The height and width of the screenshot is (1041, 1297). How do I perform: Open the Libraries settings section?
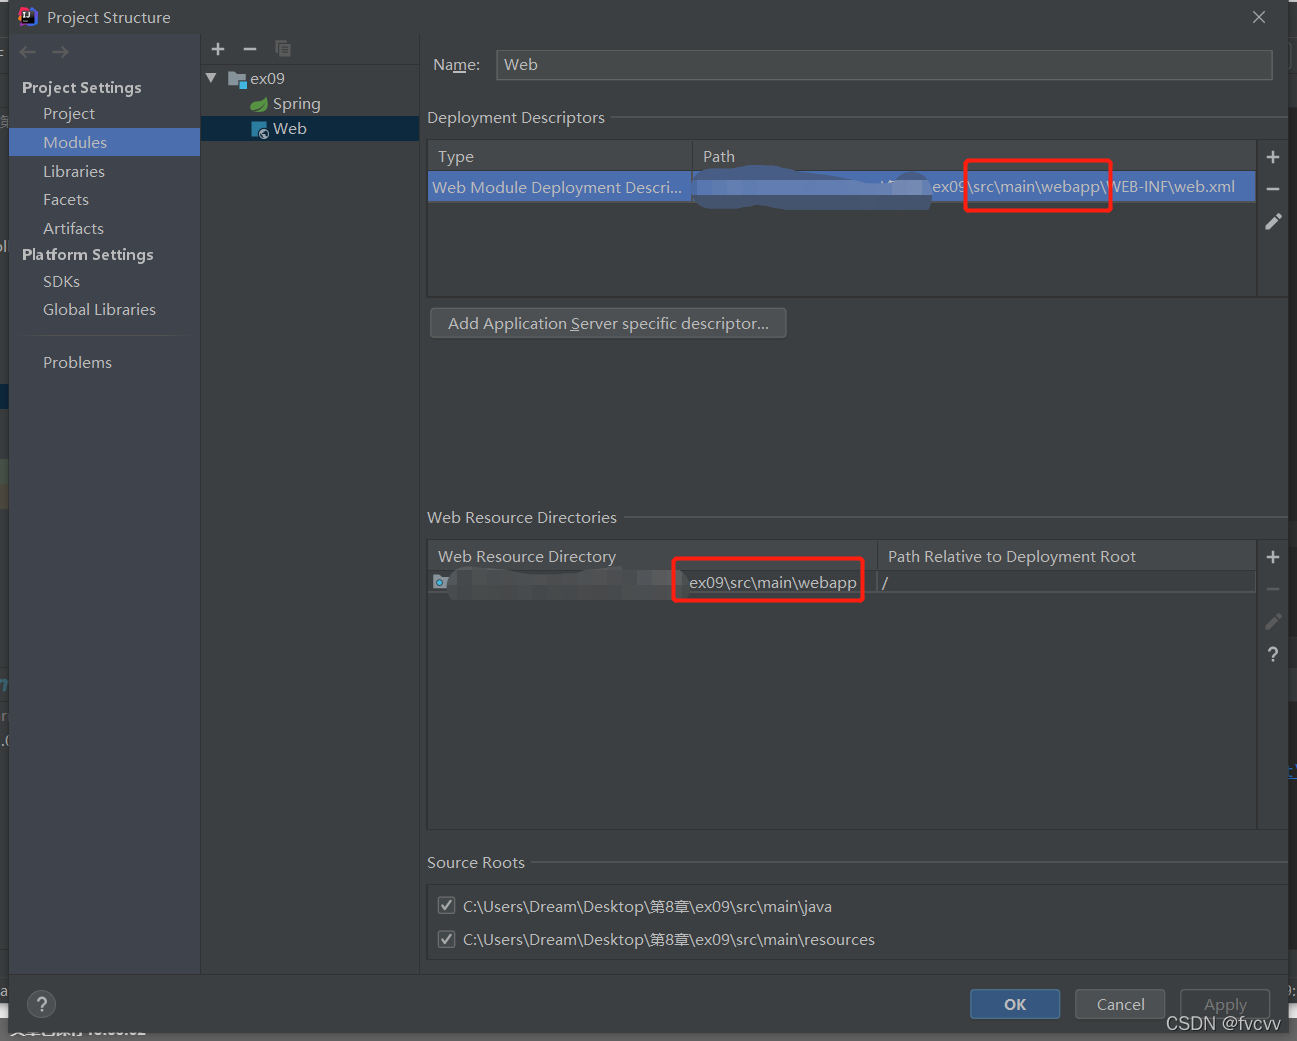(74, 172)
